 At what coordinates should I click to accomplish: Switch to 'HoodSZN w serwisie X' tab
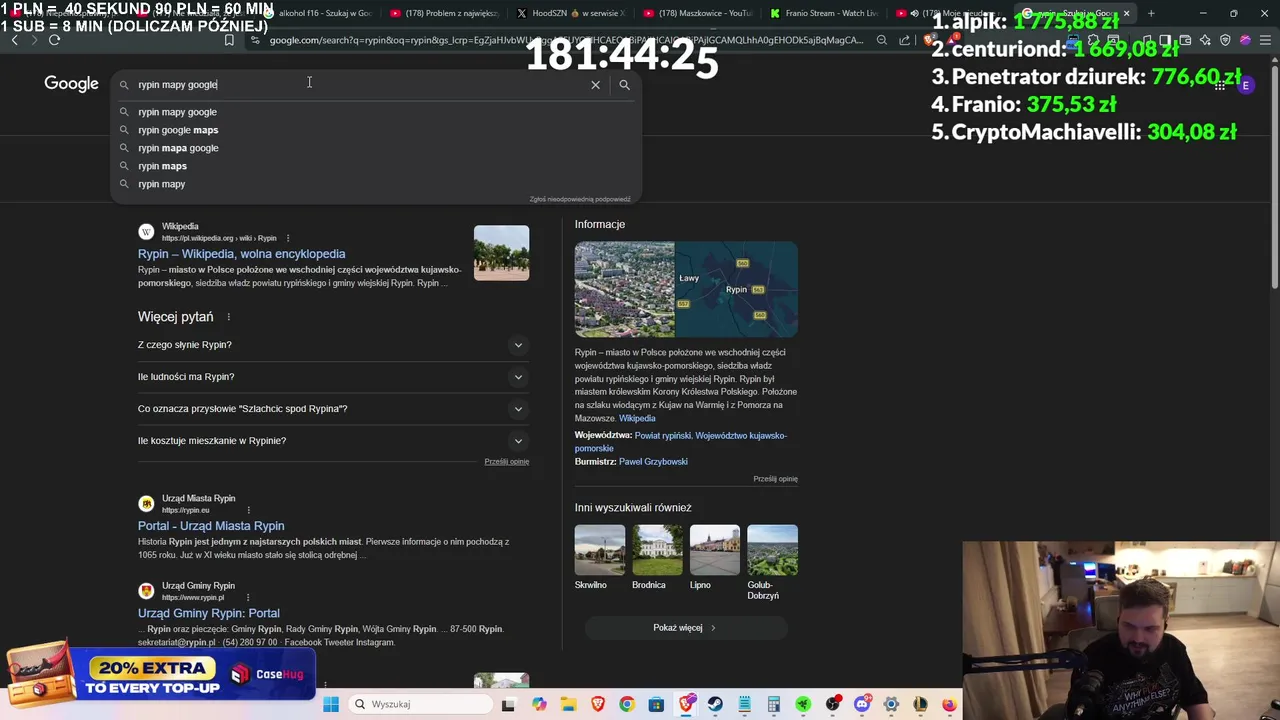tap(570, 13)
